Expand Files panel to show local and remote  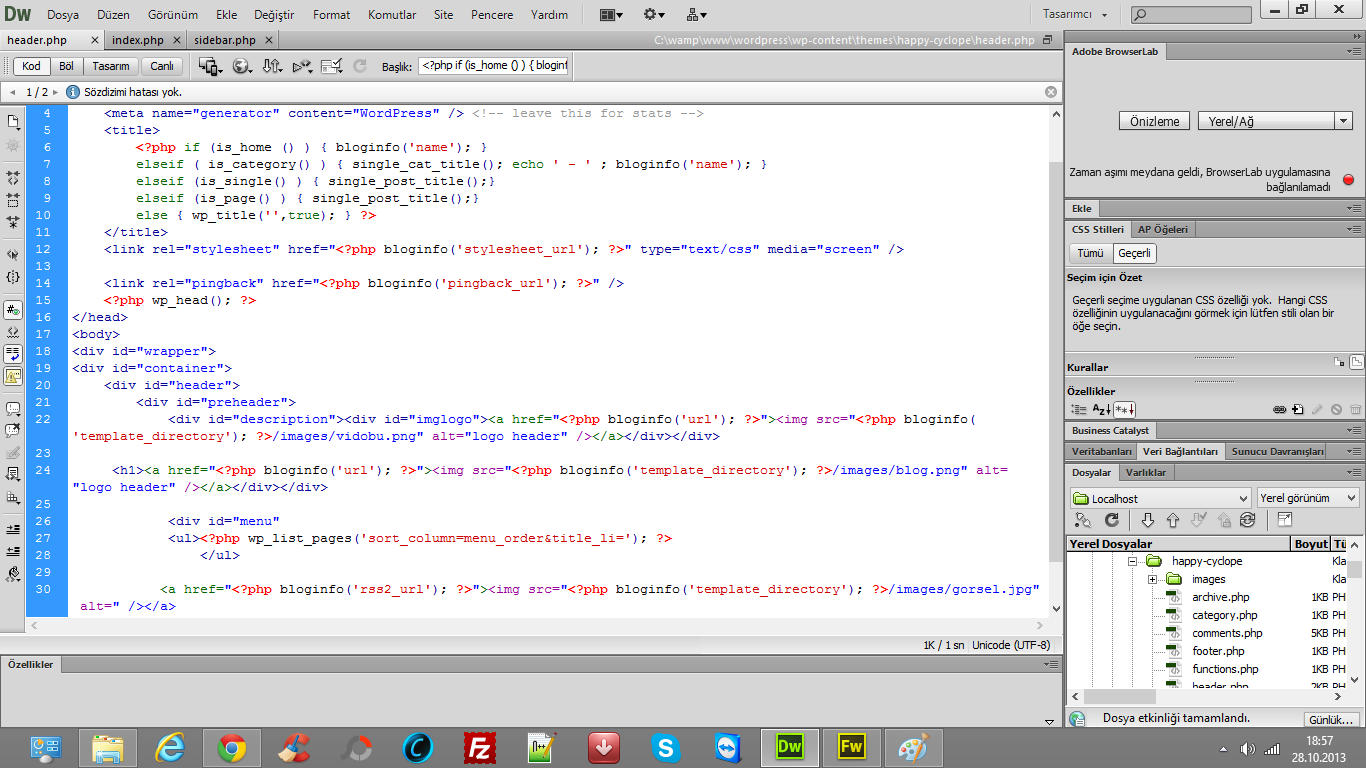[x=1285, y=520]
